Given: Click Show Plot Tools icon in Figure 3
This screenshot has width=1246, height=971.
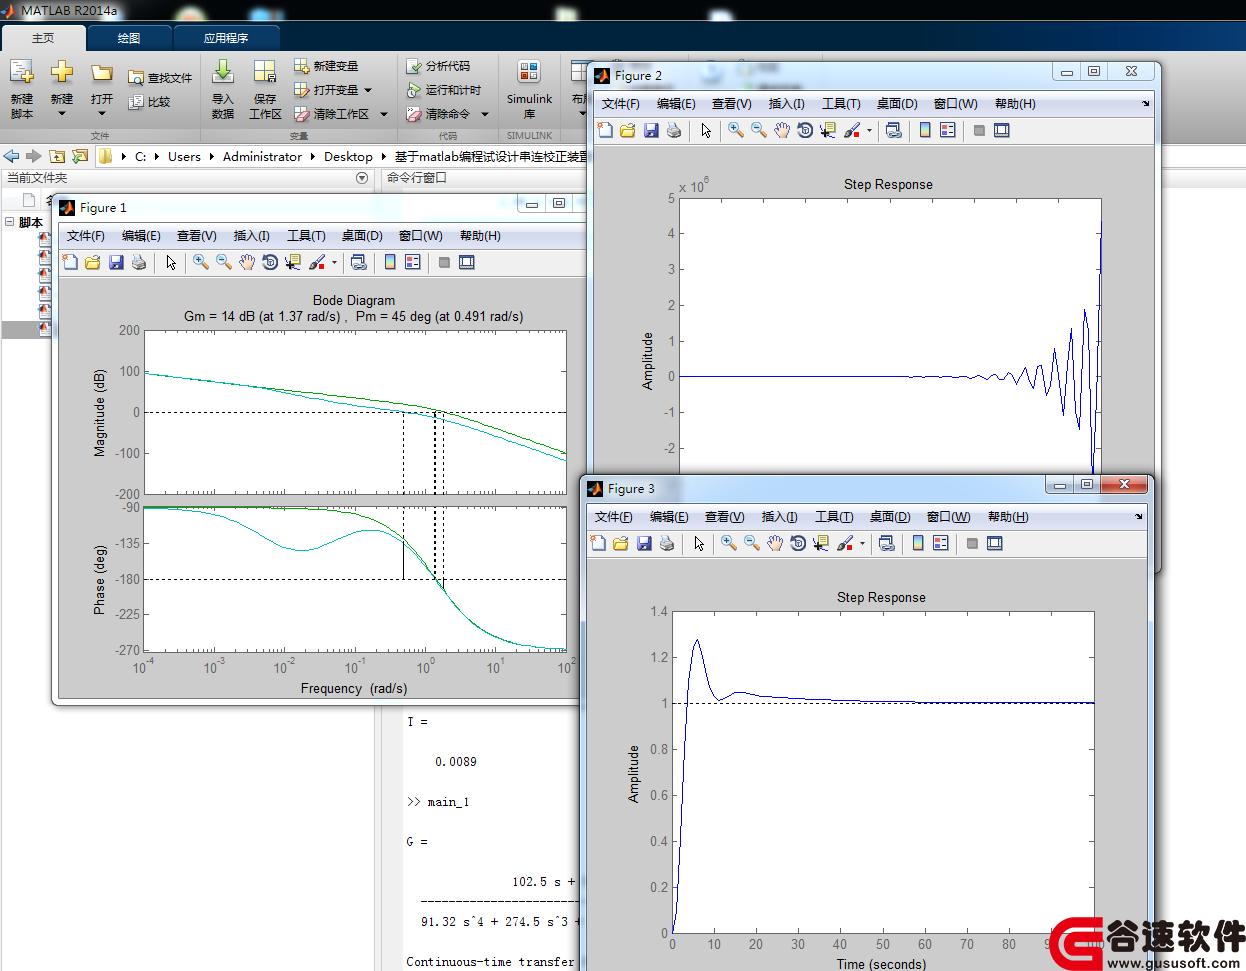Looking at the screenshot, I should (x=995, y=543).
